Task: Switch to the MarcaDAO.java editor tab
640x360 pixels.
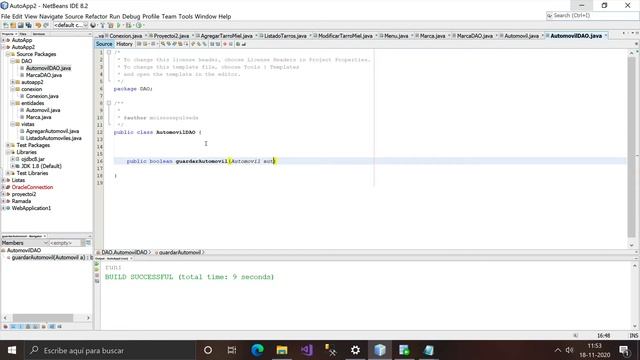Action: pos(474,36)
